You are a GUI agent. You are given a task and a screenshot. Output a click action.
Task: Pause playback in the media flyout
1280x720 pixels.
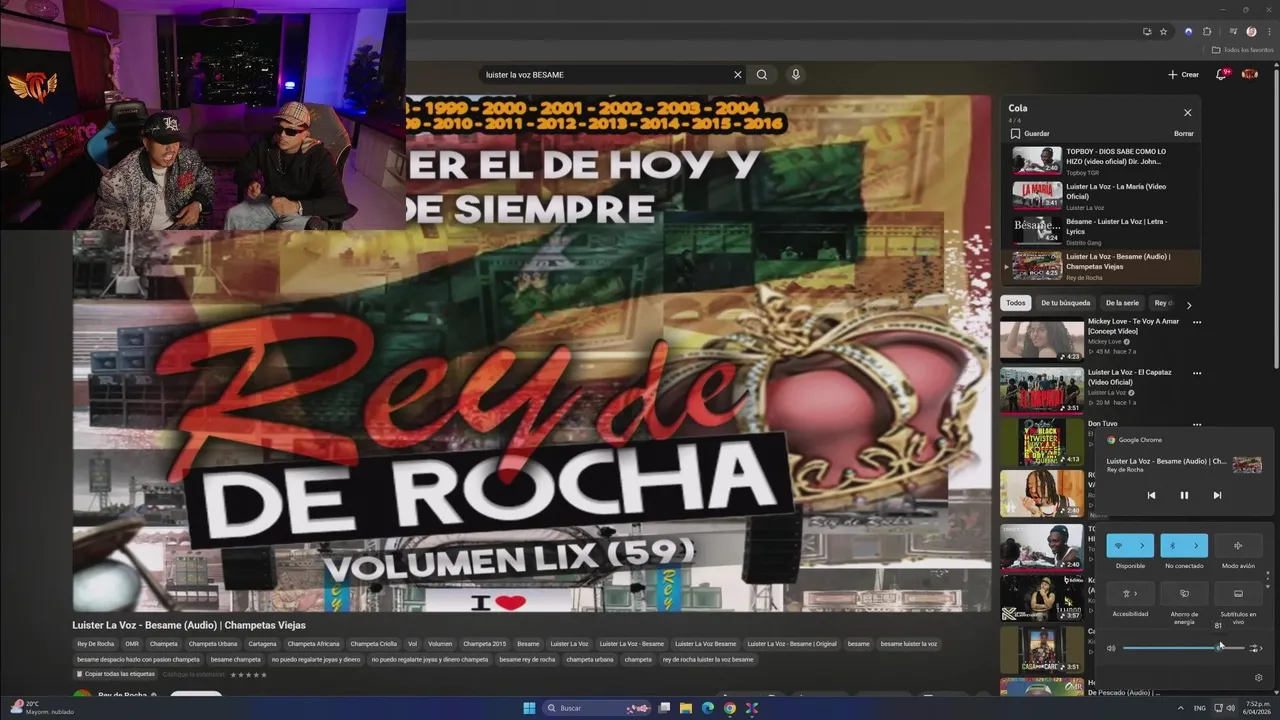coord(1184,495)
